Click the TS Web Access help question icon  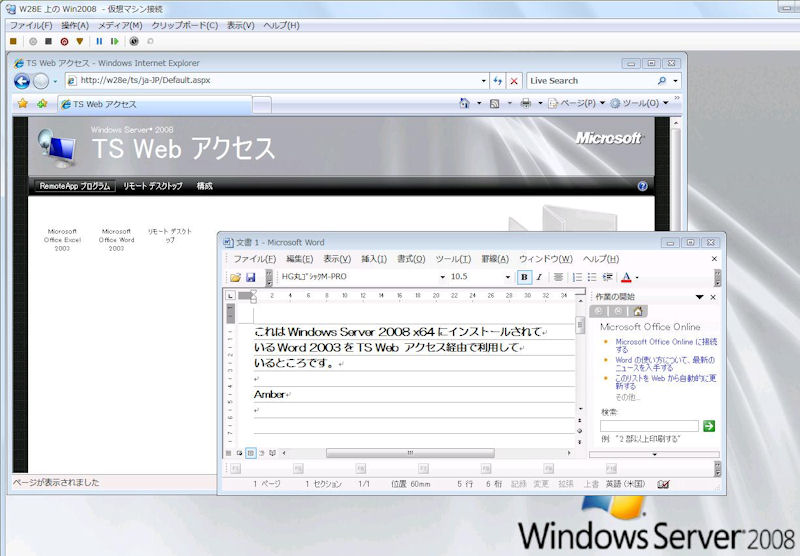[642, 186]
